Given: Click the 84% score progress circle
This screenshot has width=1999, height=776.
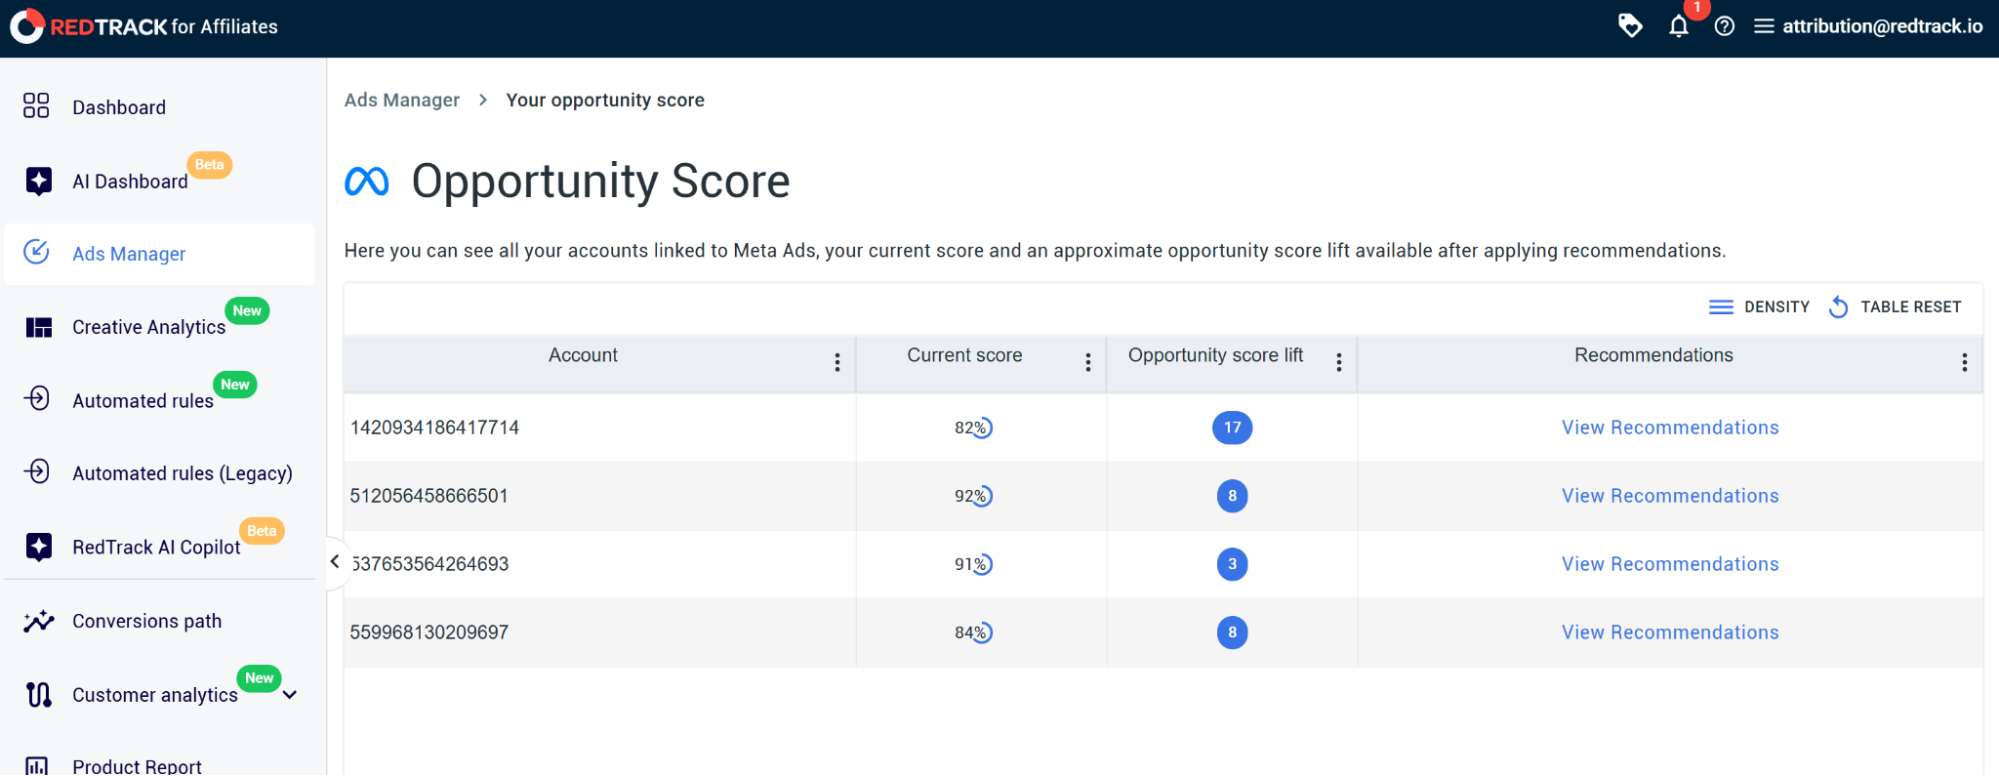Looking at the screenshot, I should (x=981, y=632).
